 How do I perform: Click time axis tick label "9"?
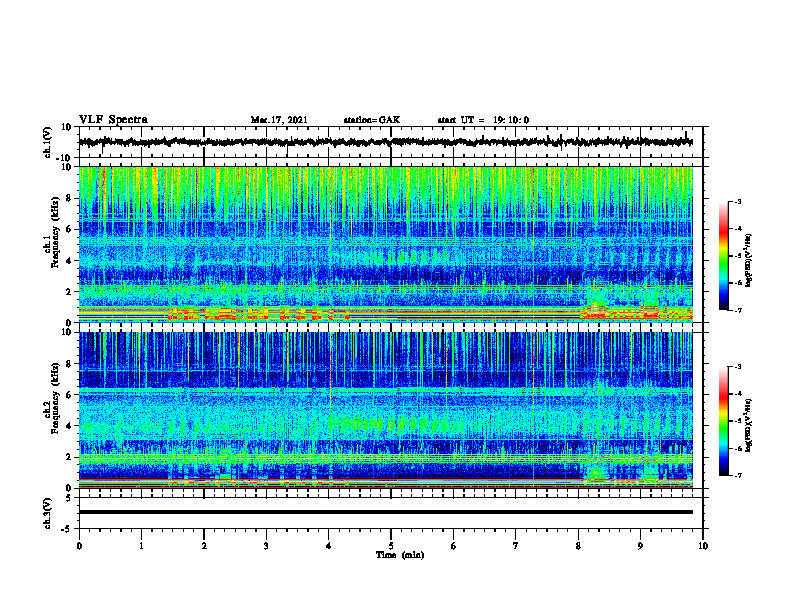640,546
